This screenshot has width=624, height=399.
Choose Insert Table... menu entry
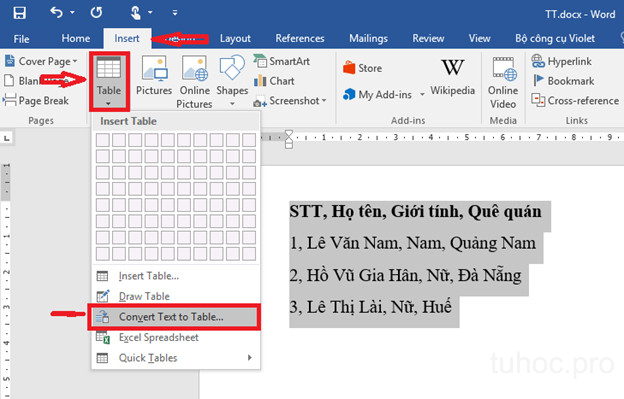176,276
